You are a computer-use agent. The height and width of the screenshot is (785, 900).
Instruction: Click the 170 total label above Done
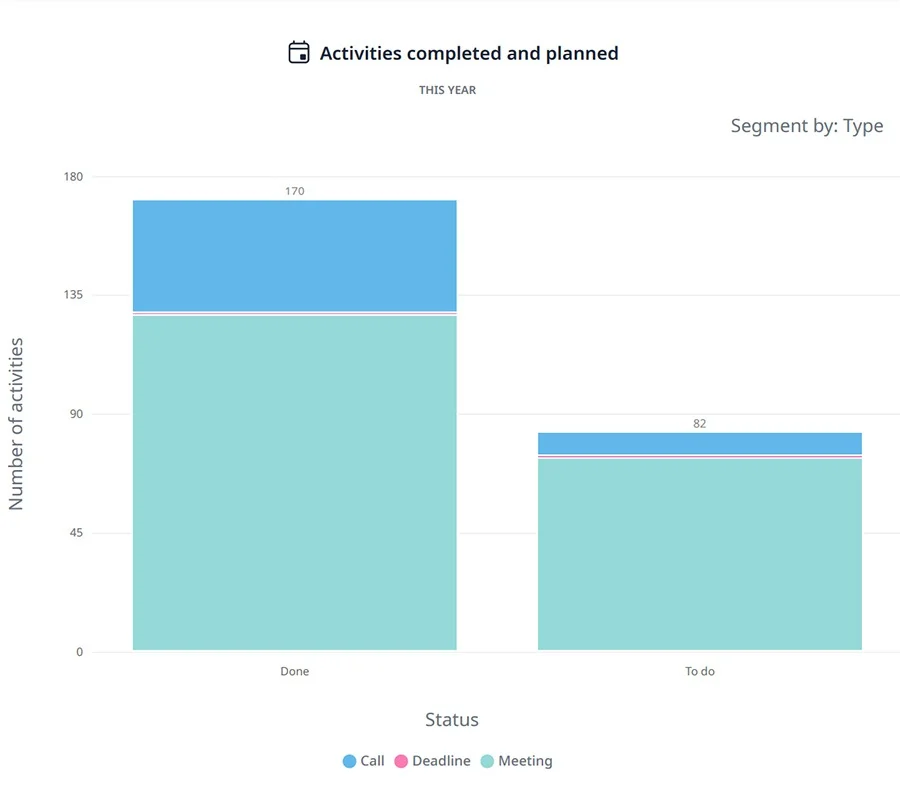[294, 191]
